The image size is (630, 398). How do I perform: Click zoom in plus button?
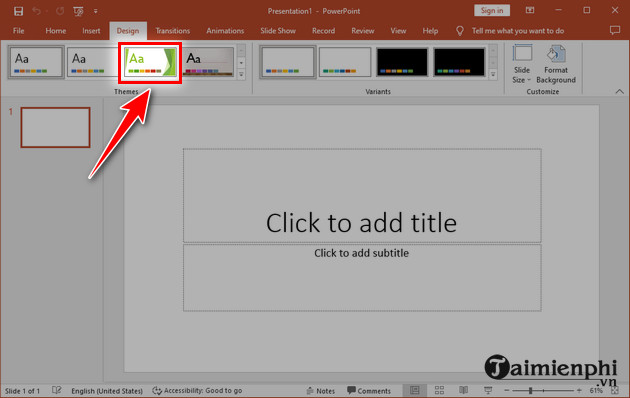579,390
